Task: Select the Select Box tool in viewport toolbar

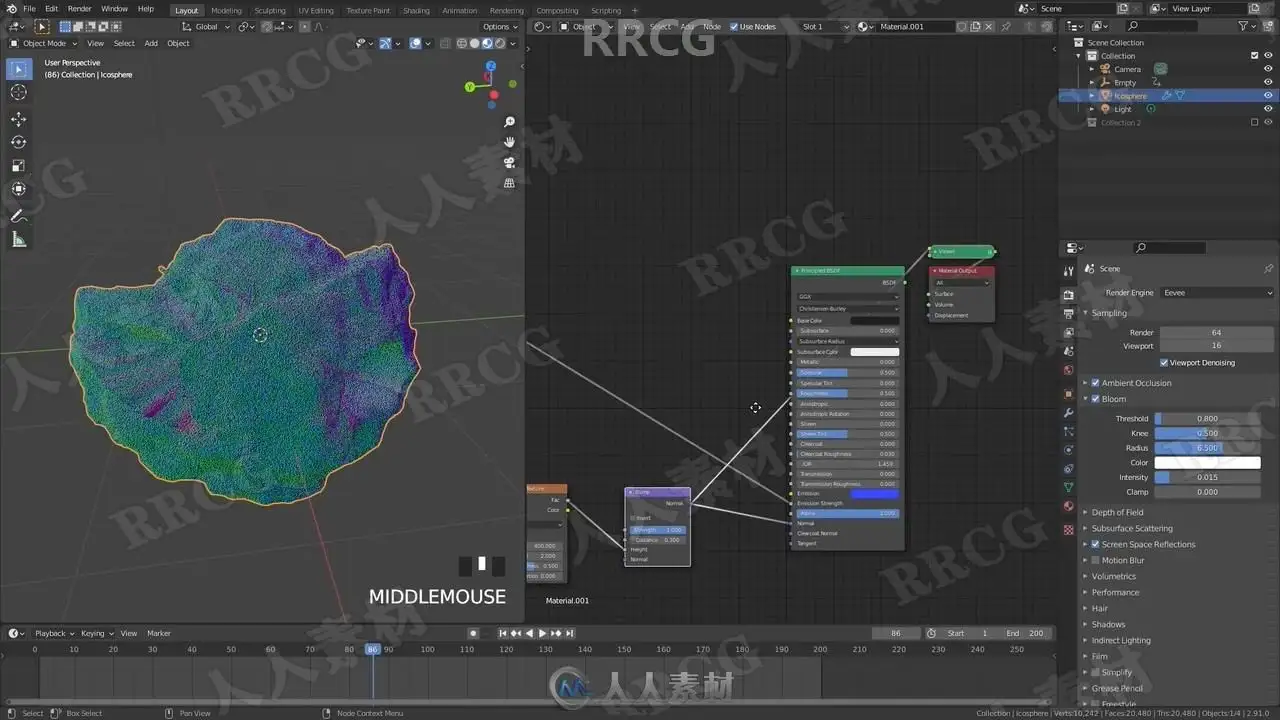Action: point(18,69)
